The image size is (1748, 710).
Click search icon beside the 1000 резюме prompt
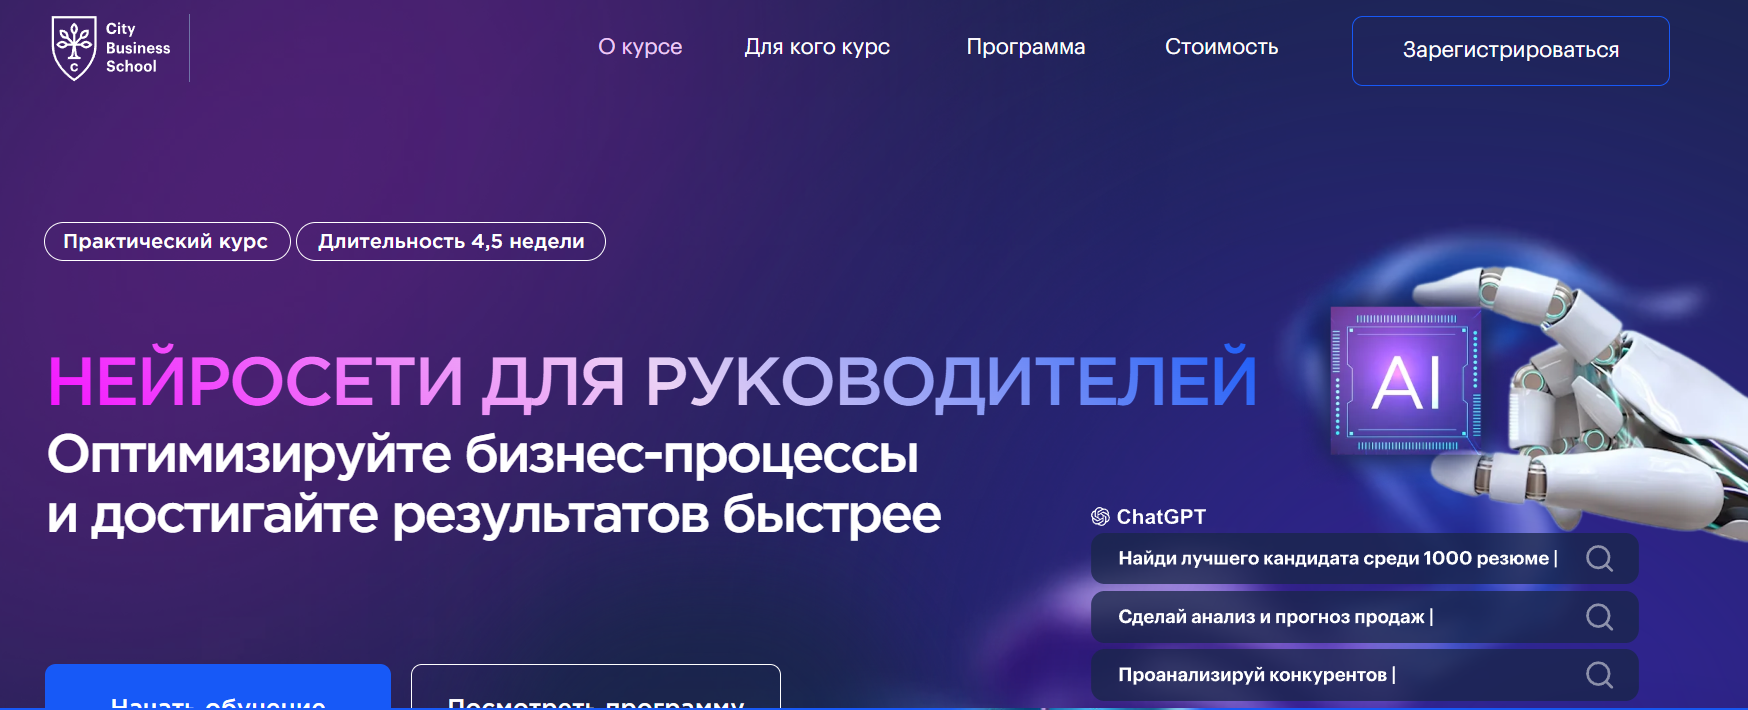[1599, 559]
